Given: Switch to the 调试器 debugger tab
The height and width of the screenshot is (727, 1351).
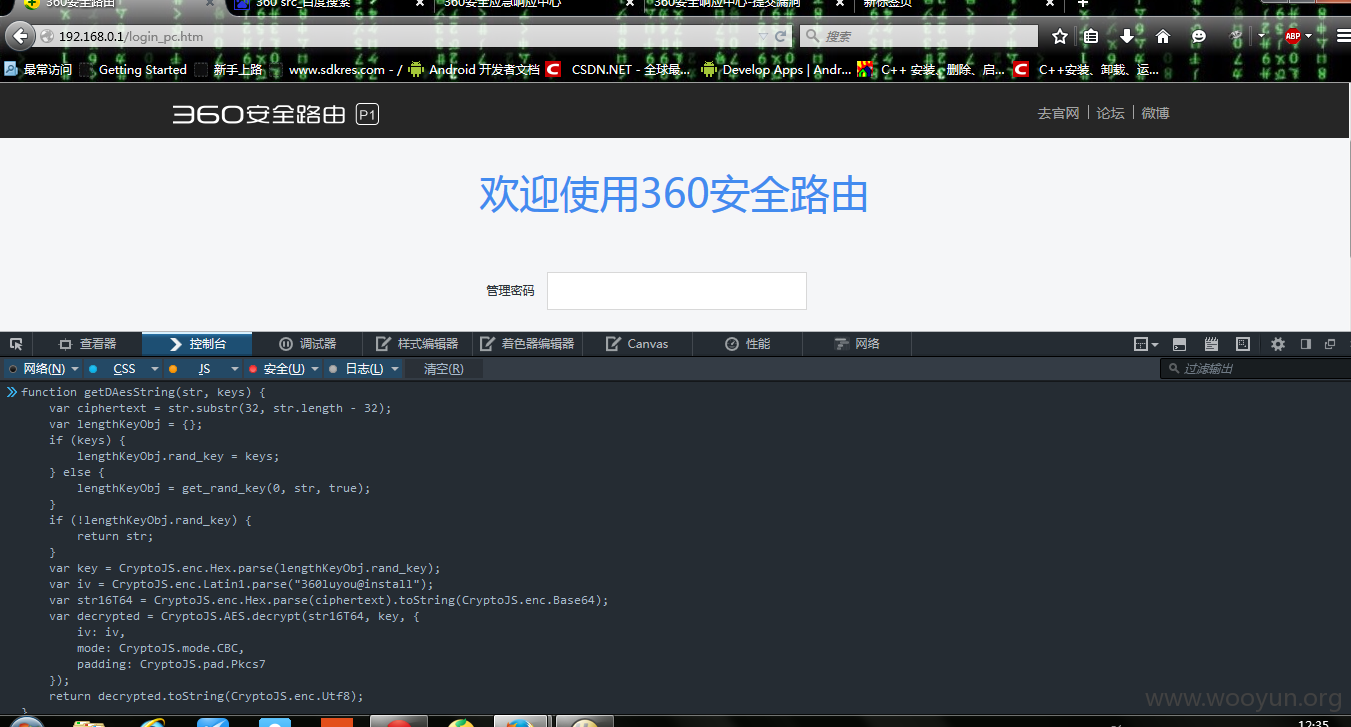Looking at the screenshot, I should click(307, 344).
